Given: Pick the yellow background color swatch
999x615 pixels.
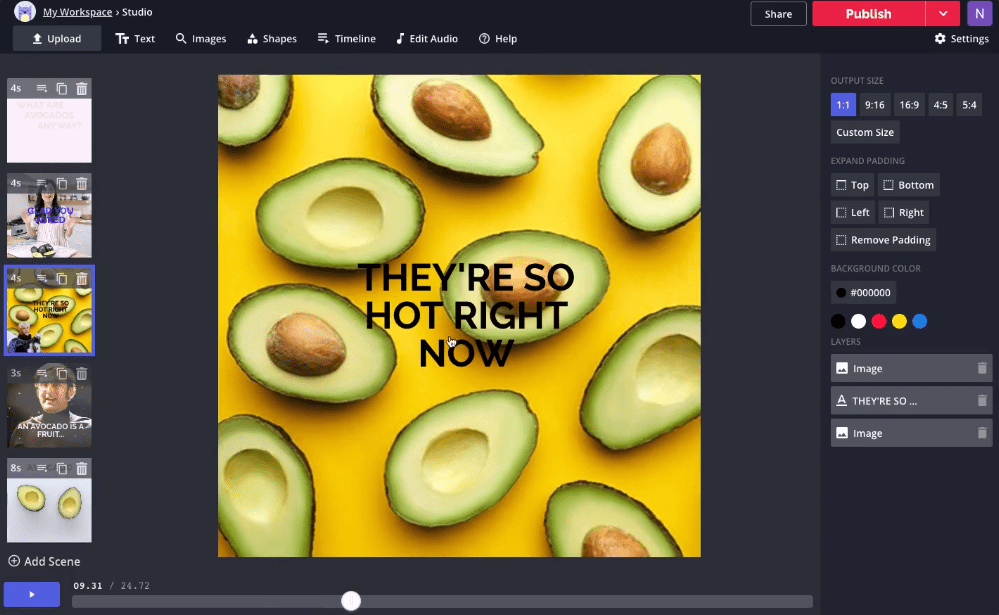Looking at the screenshot, I should click(899, 321).
